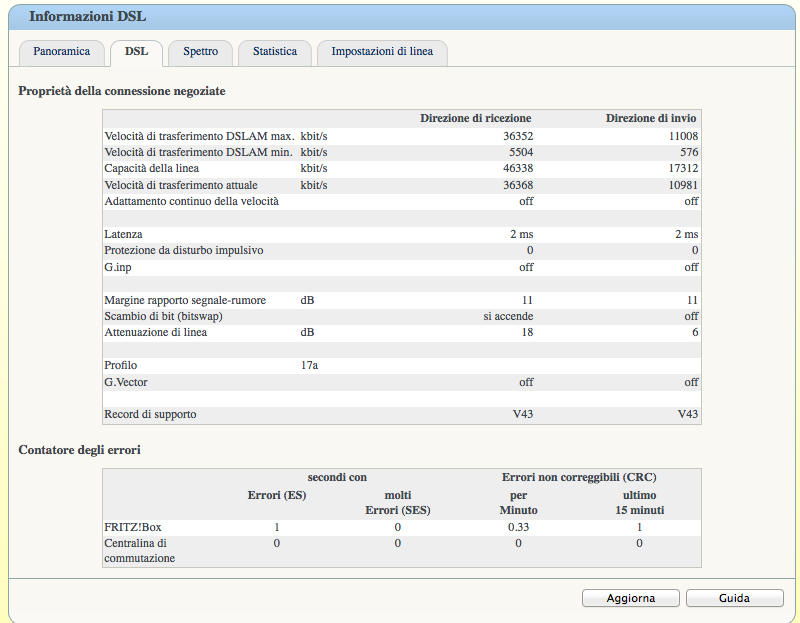Select the 'si accende' bitswap value
This screenshot has width=800, height=623.
(508, 316)
